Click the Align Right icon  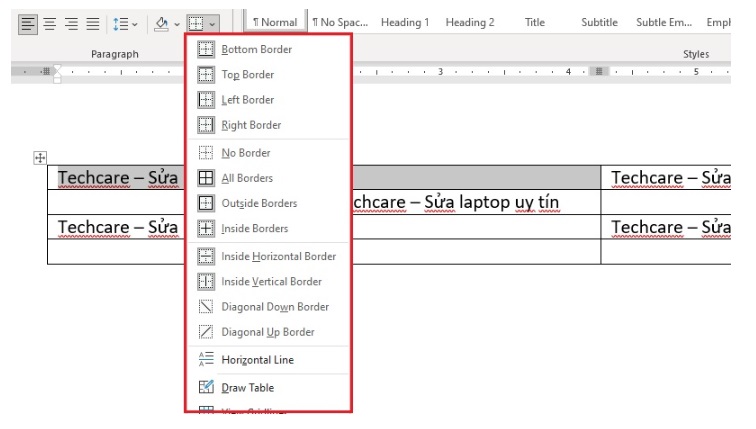pos(71,22)
